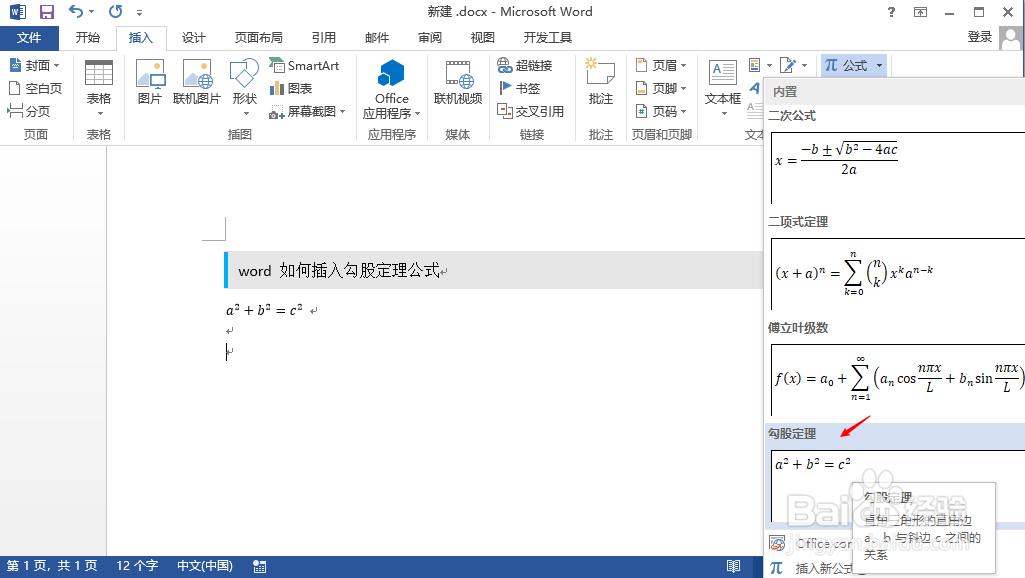The height and width of the screenshot is (578, 1025).
Task: Insert a hyperlink (超链接)
Action: (x=525, y=65)
